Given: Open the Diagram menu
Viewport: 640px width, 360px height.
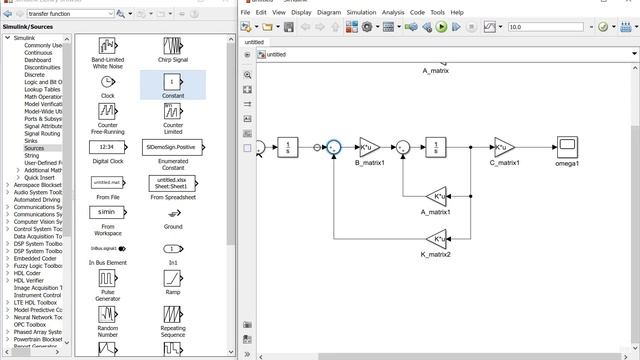Looking at the screenshot, I should [x=329, y=12].
